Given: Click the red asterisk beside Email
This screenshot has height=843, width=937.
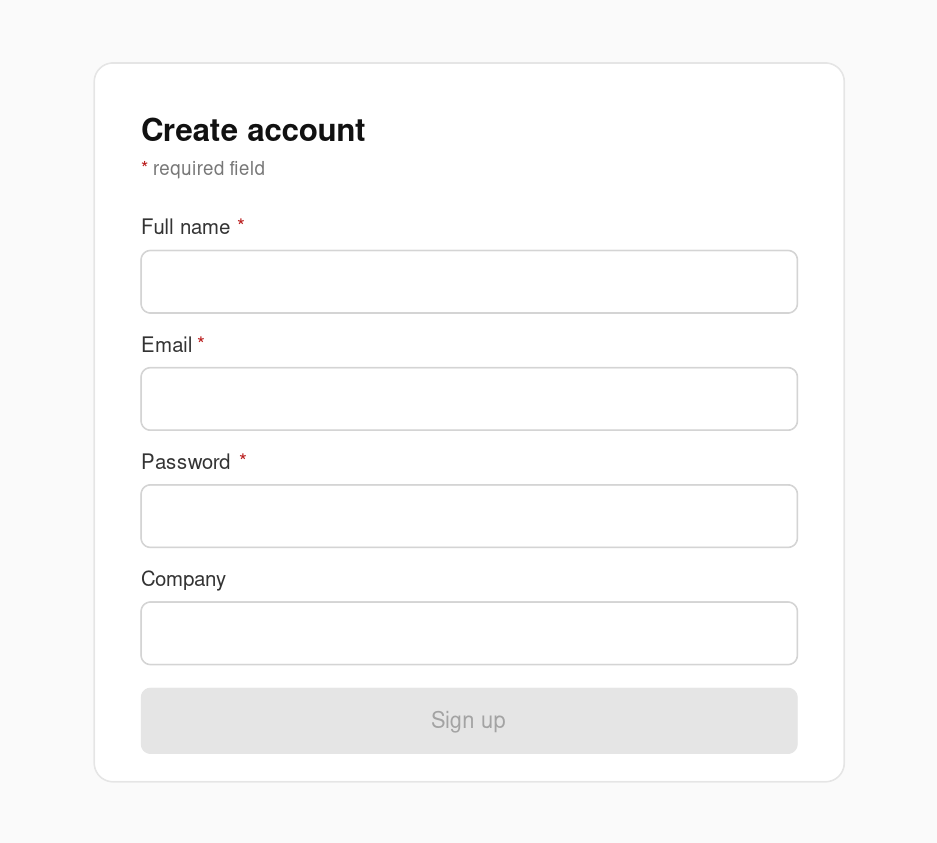Looking at the screenshot, I should [x=201, y=342].
